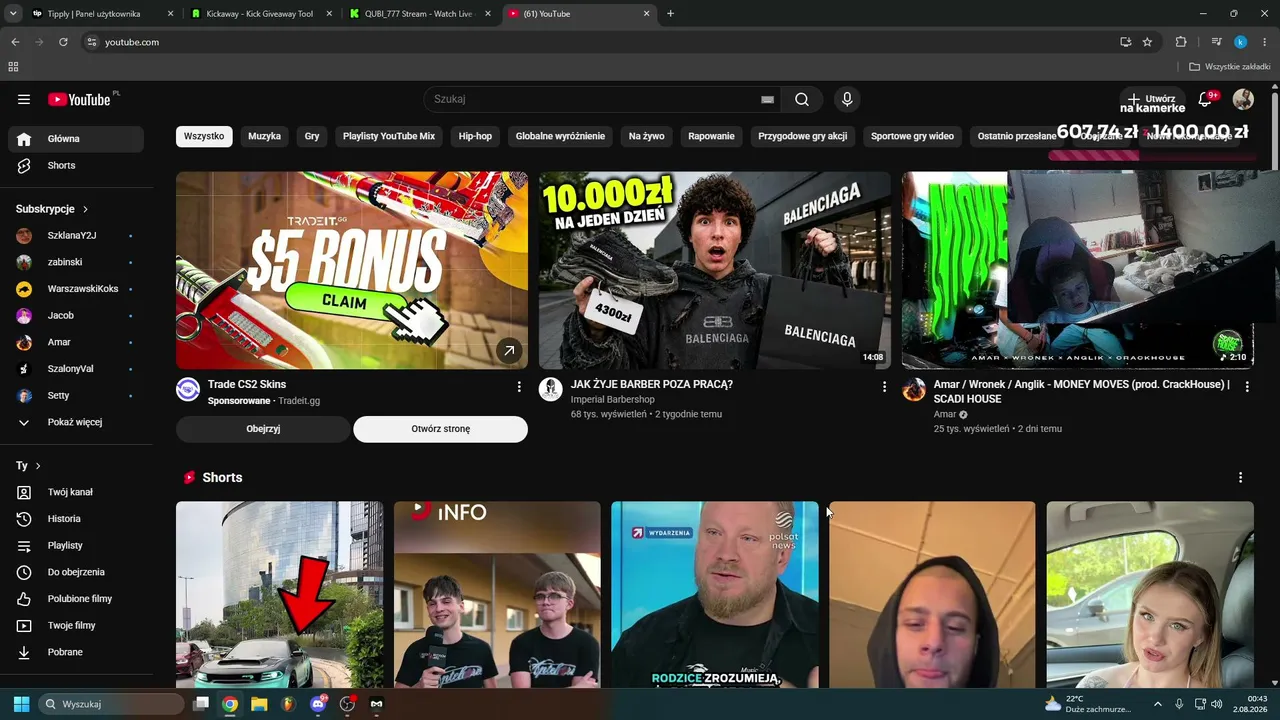Open Twój kanał in the sidebar
The image size is (1280, 720).
[76, 492]
